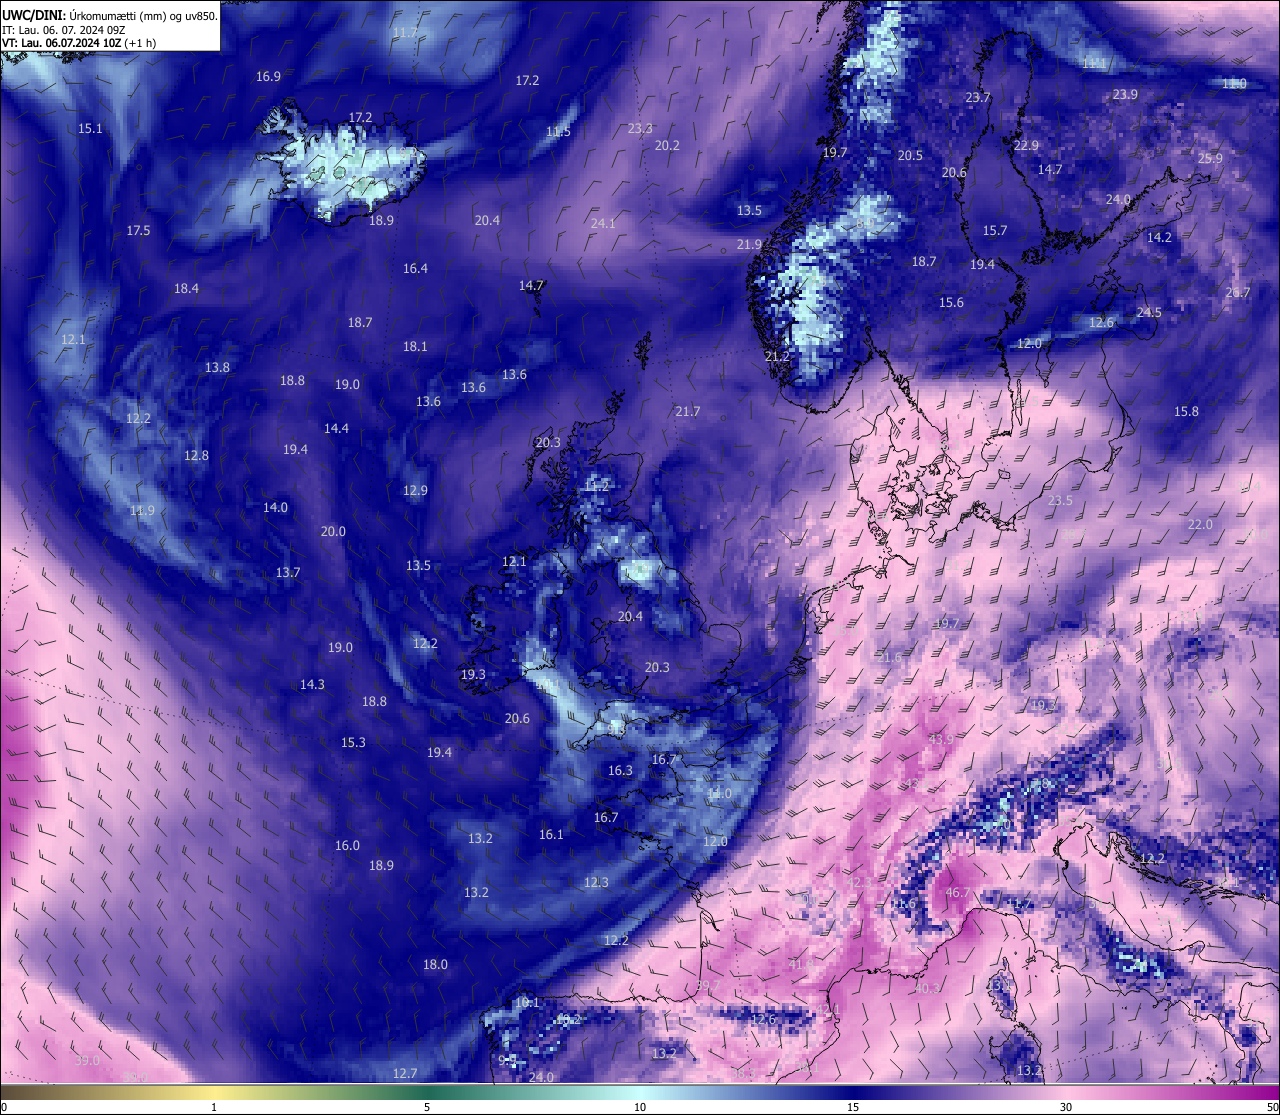The image size is (1280, 1115).
Task: Click the 23.5 value on the map
Action: pos(1060,500)
